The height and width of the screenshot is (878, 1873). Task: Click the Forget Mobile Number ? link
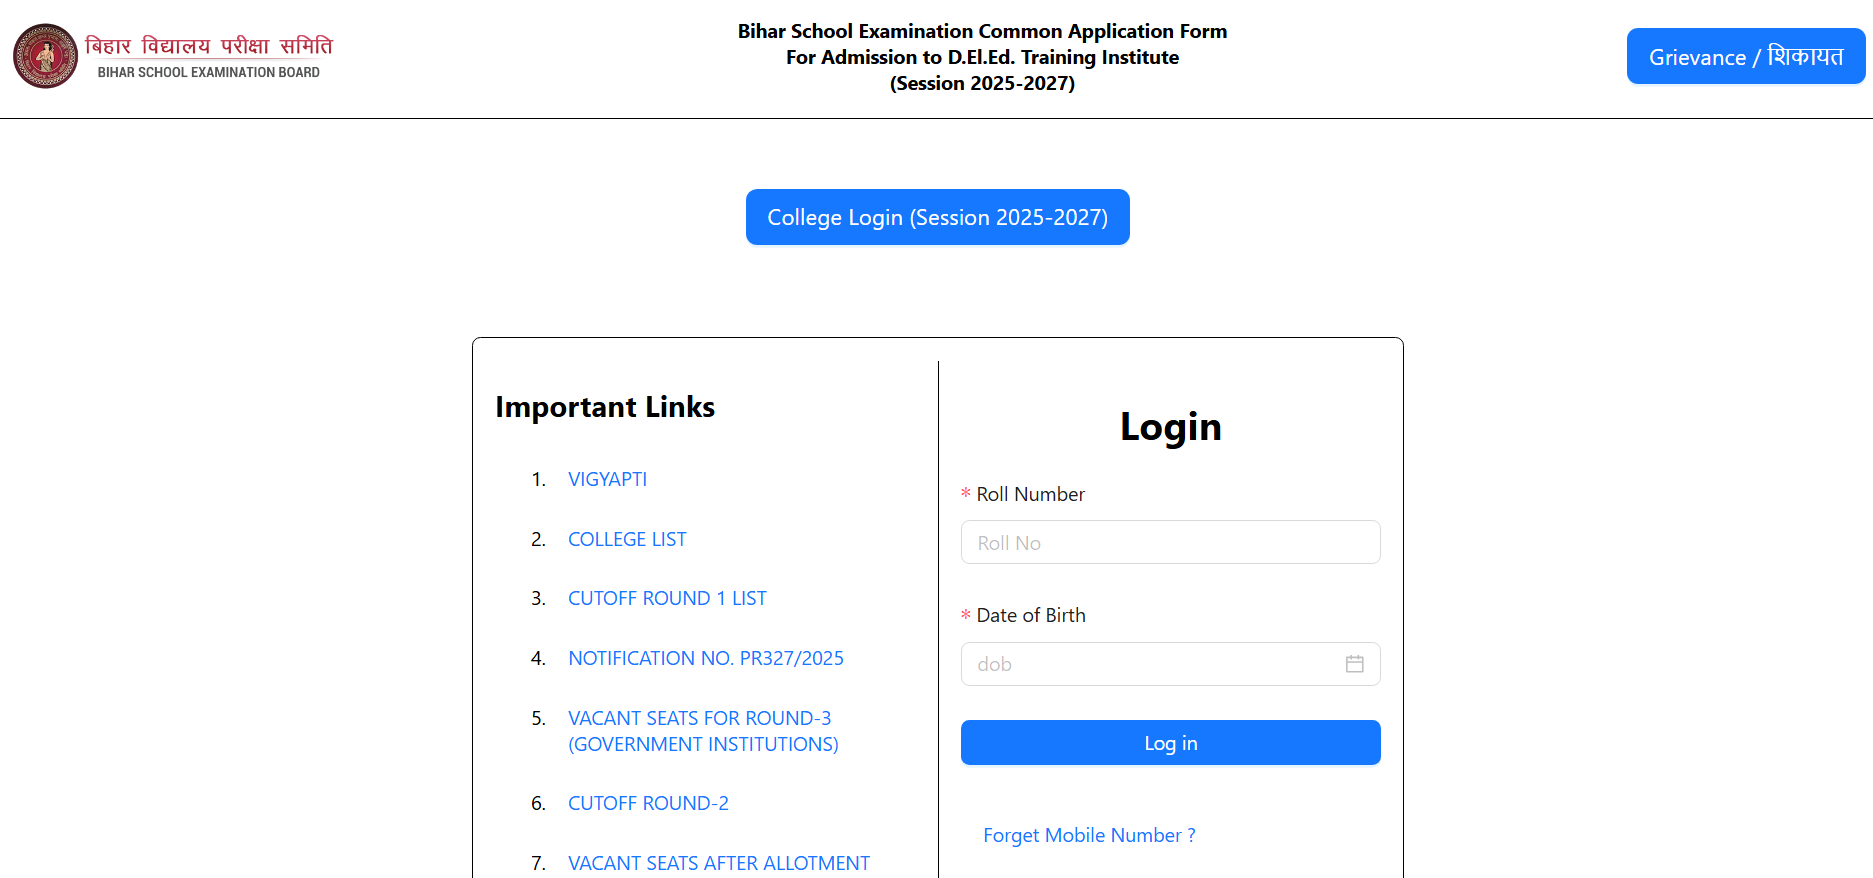[1089, 835]
